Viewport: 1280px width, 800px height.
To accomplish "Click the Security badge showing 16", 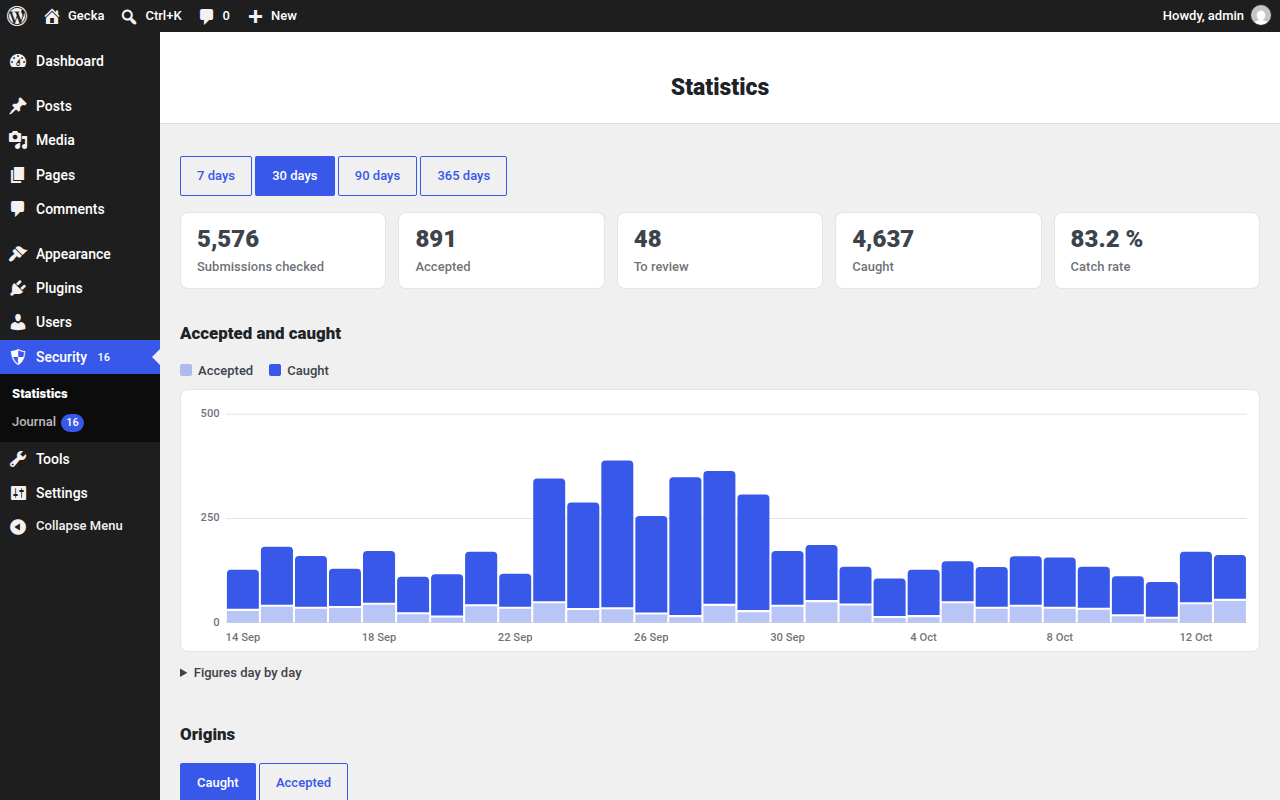I will (104, 357).
